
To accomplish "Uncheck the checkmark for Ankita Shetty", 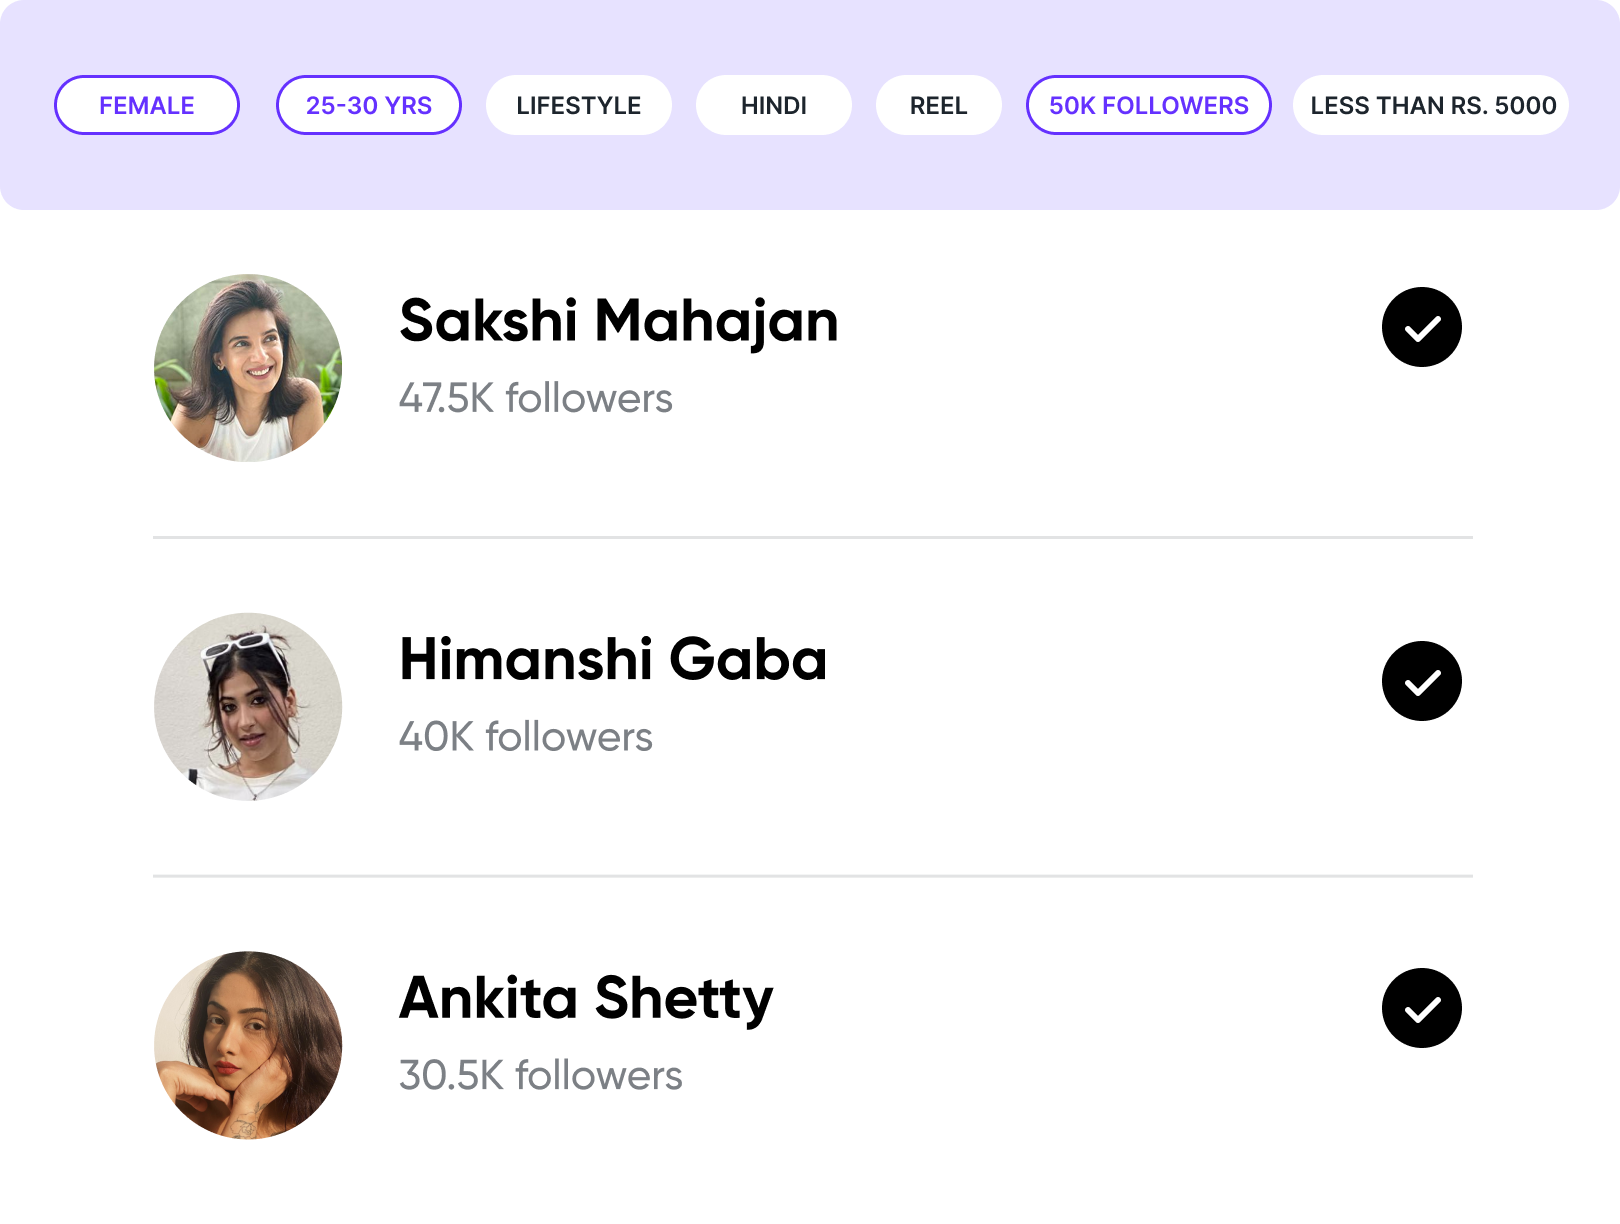I will point(1421,1008).
